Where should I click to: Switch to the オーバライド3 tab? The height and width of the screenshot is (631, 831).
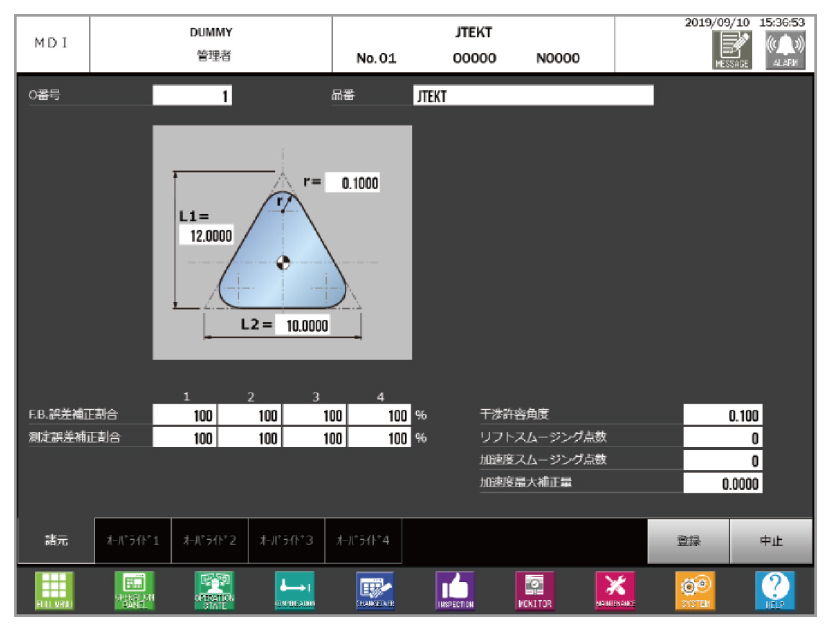pos(287,540)
